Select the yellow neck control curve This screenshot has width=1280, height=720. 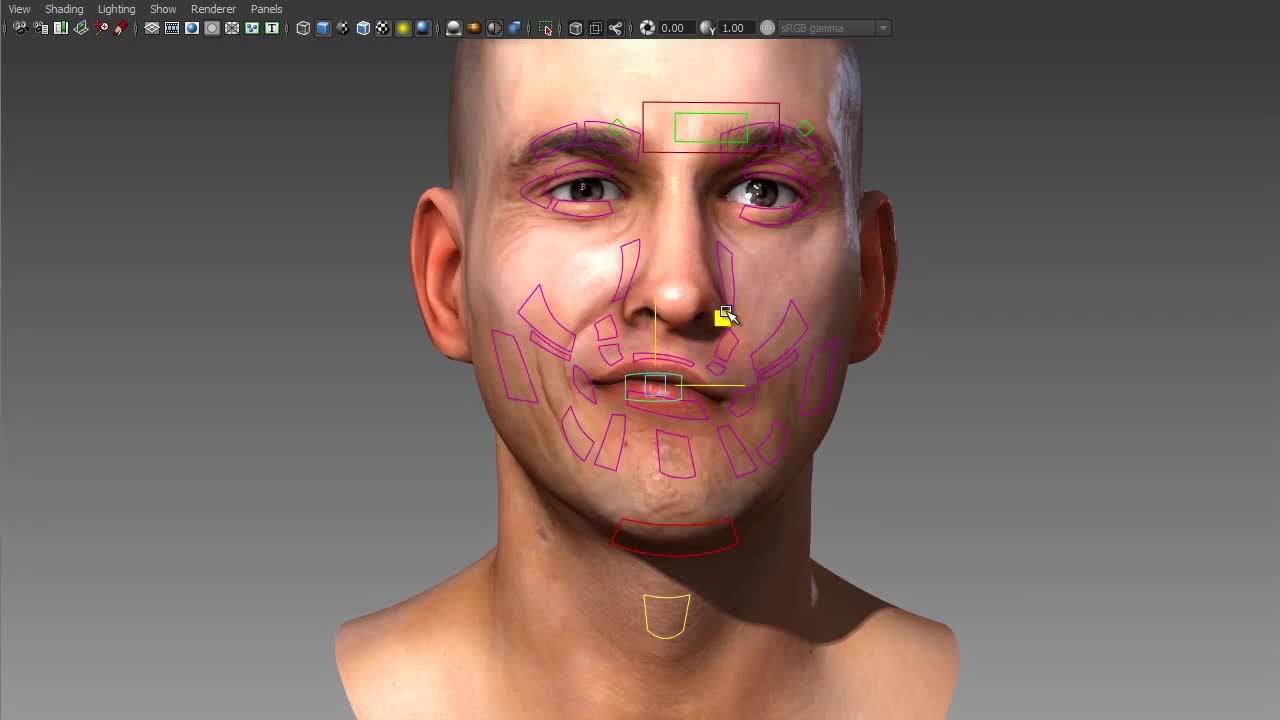coord(666,616)
